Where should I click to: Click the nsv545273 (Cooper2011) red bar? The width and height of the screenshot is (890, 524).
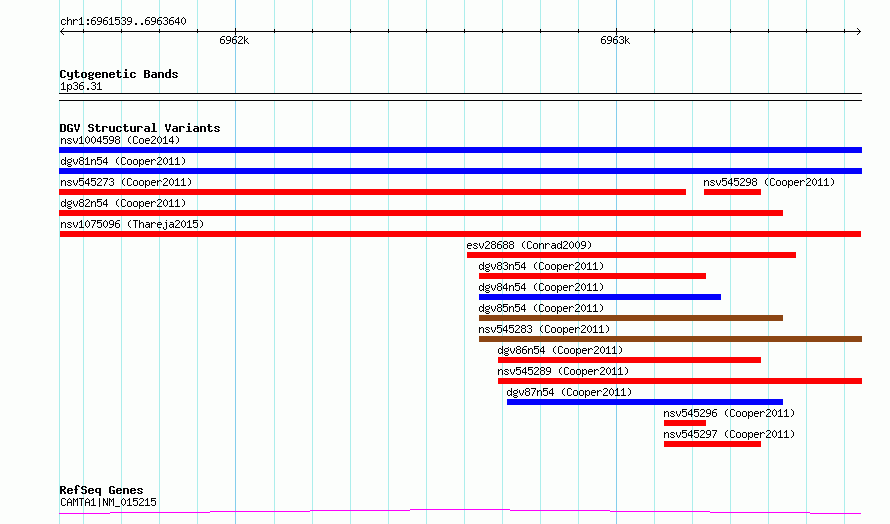pos(372,192)
